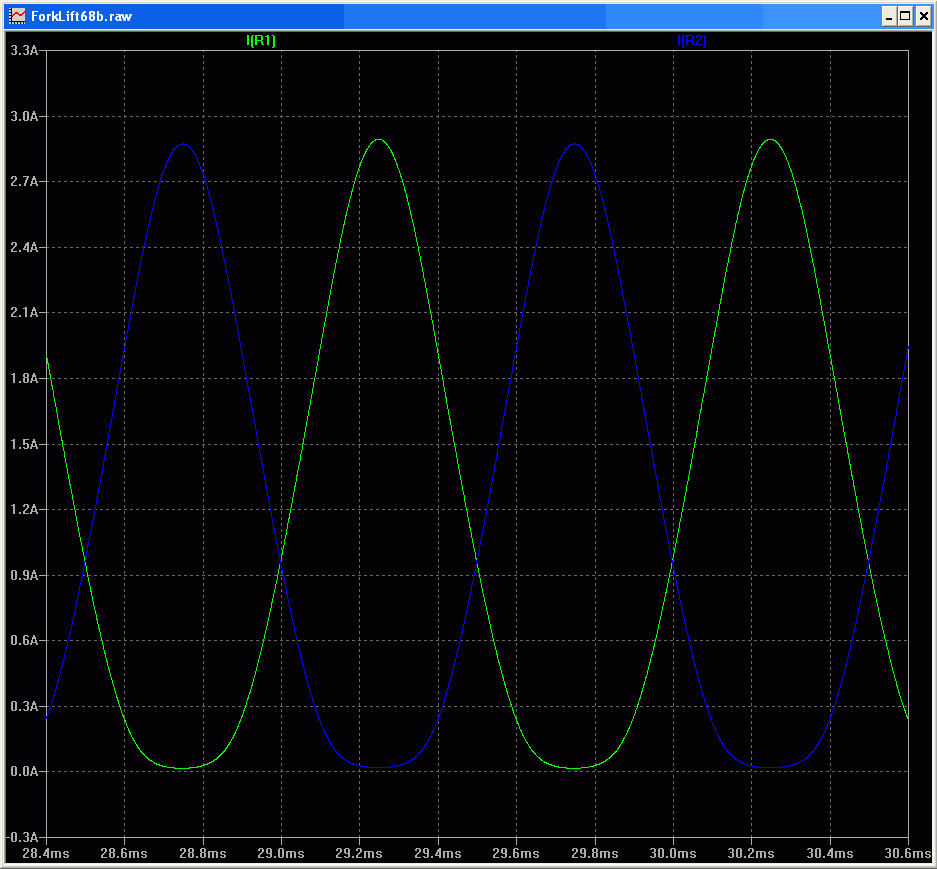The image size is (937, 869).
Task: Click the 29.8ms time axis label
Action: (595, 853)
